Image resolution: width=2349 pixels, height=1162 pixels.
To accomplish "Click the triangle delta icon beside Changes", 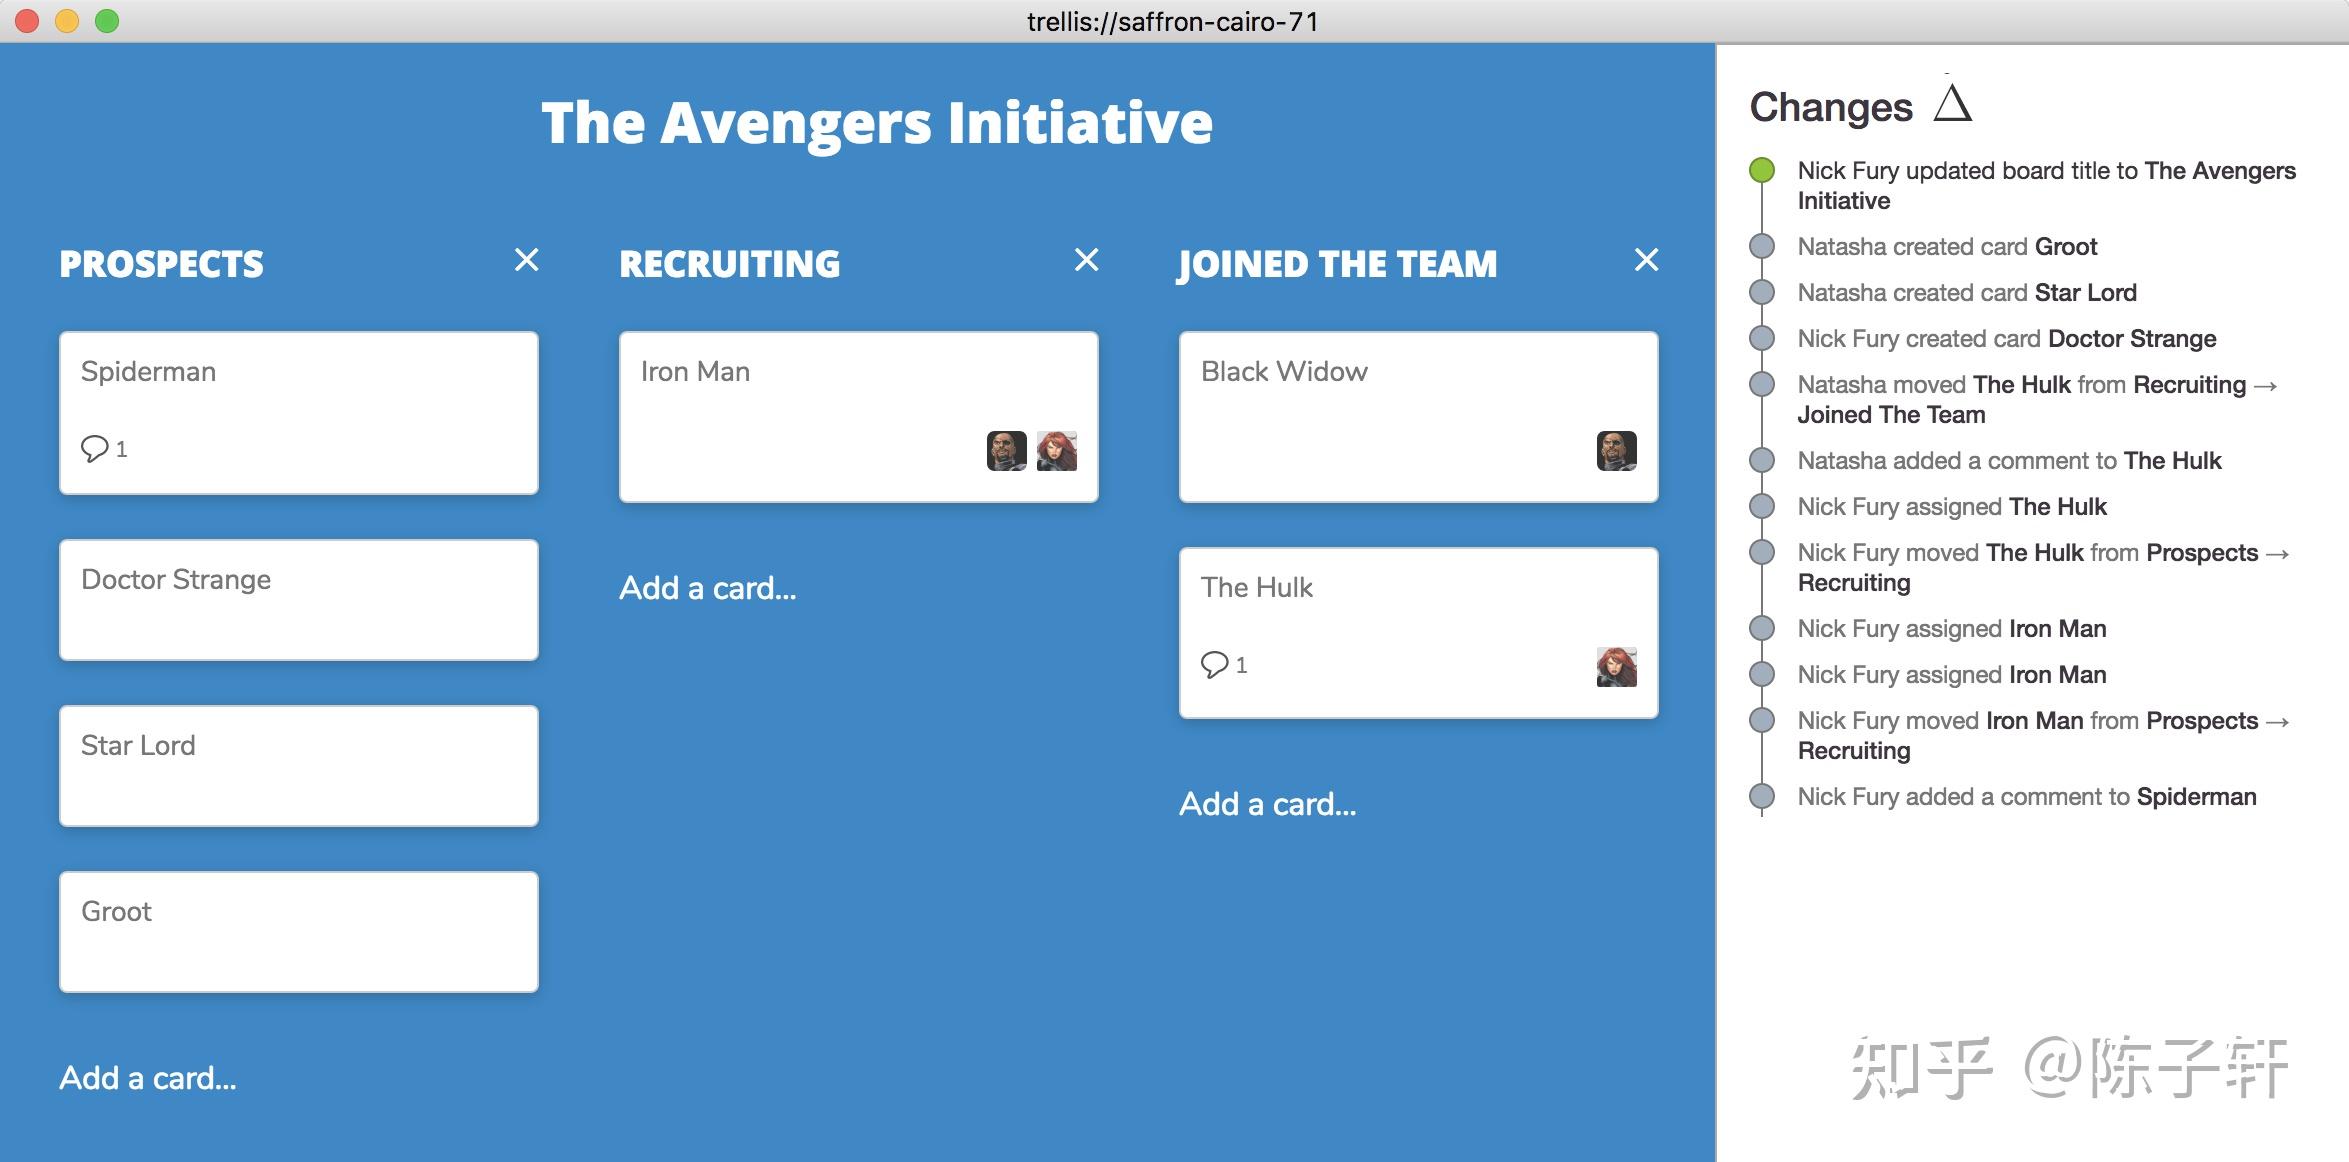I will 1952,103.
